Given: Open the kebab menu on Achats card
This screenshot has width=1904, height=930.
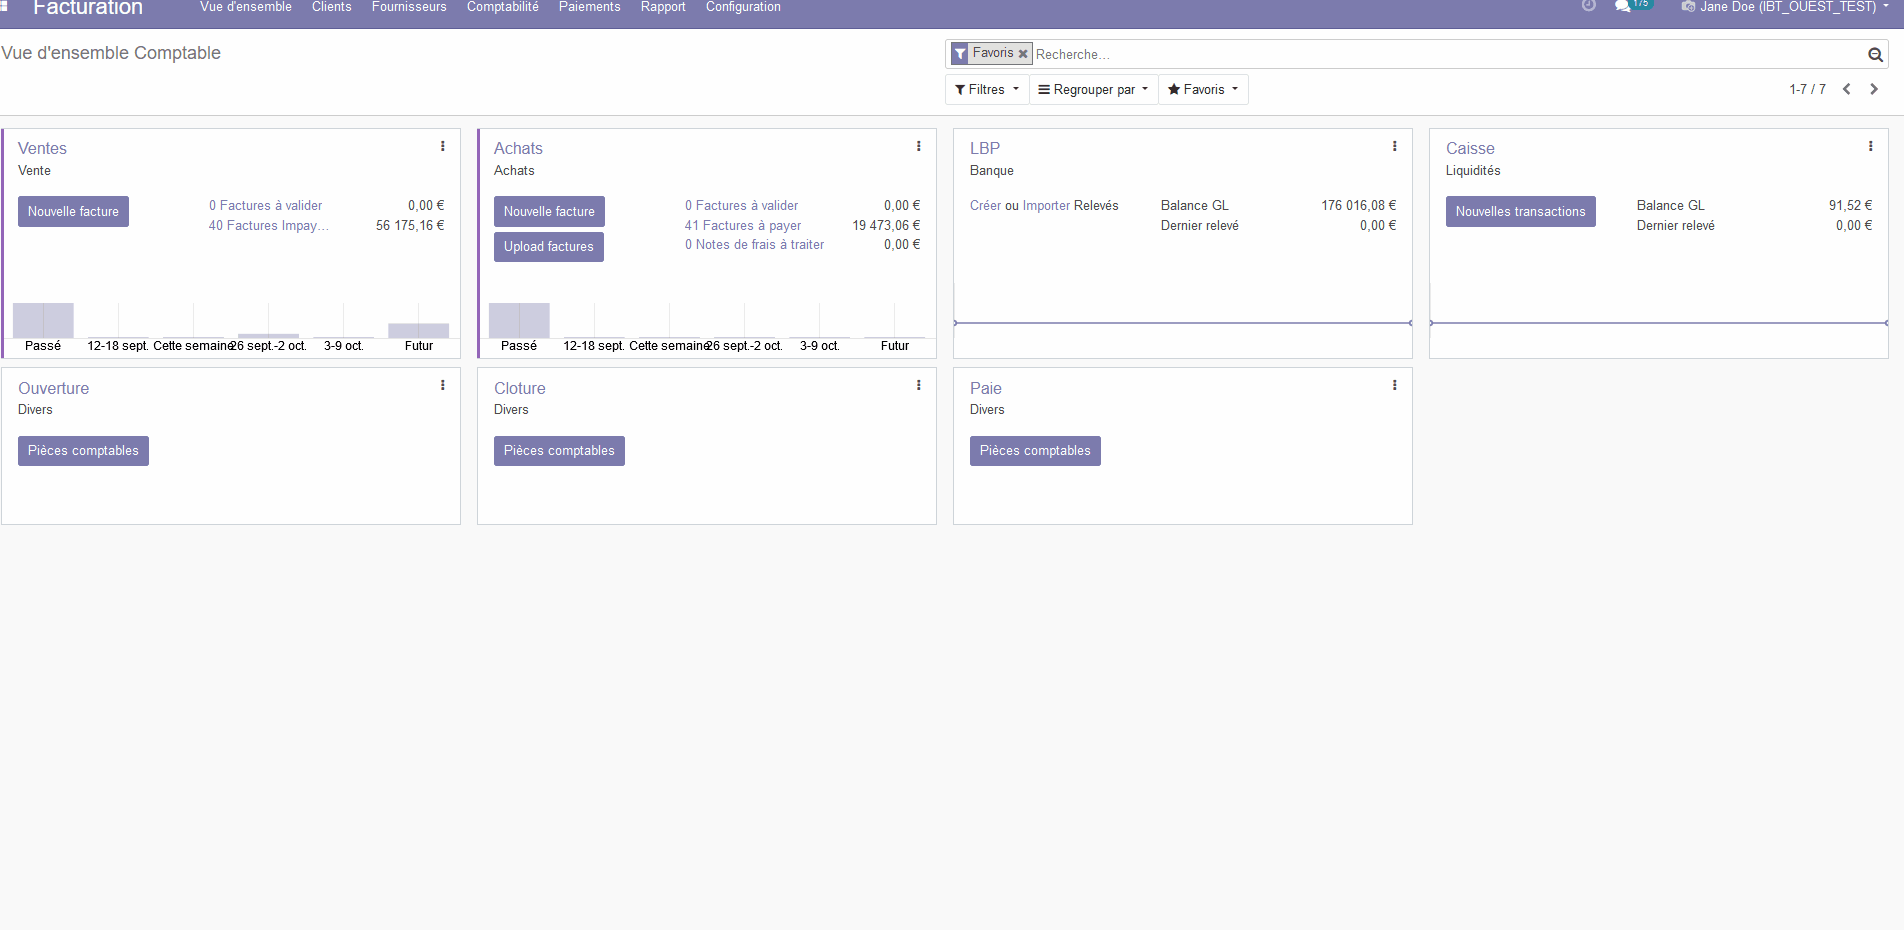Looking at the screenshot, I should coord(919,146).
